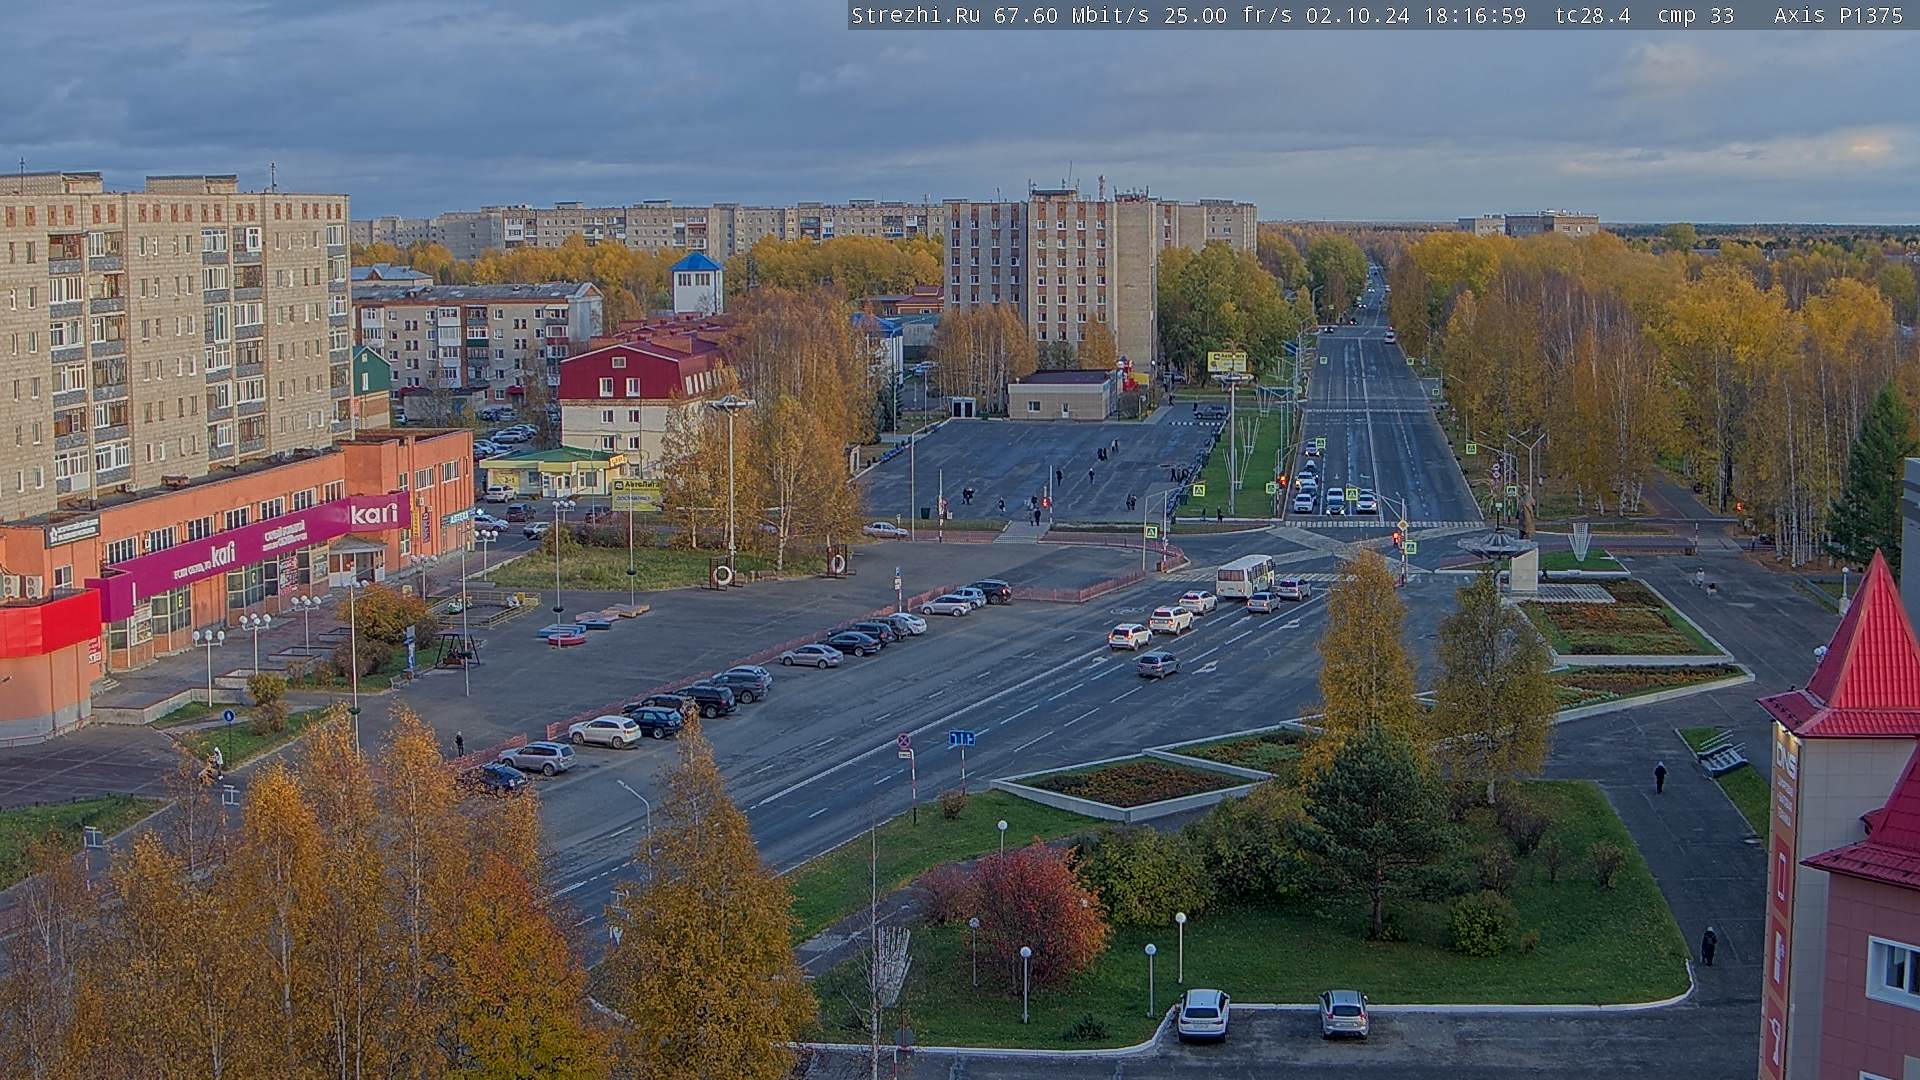Click the "cmp 33" compression value
Viewport: 1920px width, 1080px height.
click(x=1695, y=15)
